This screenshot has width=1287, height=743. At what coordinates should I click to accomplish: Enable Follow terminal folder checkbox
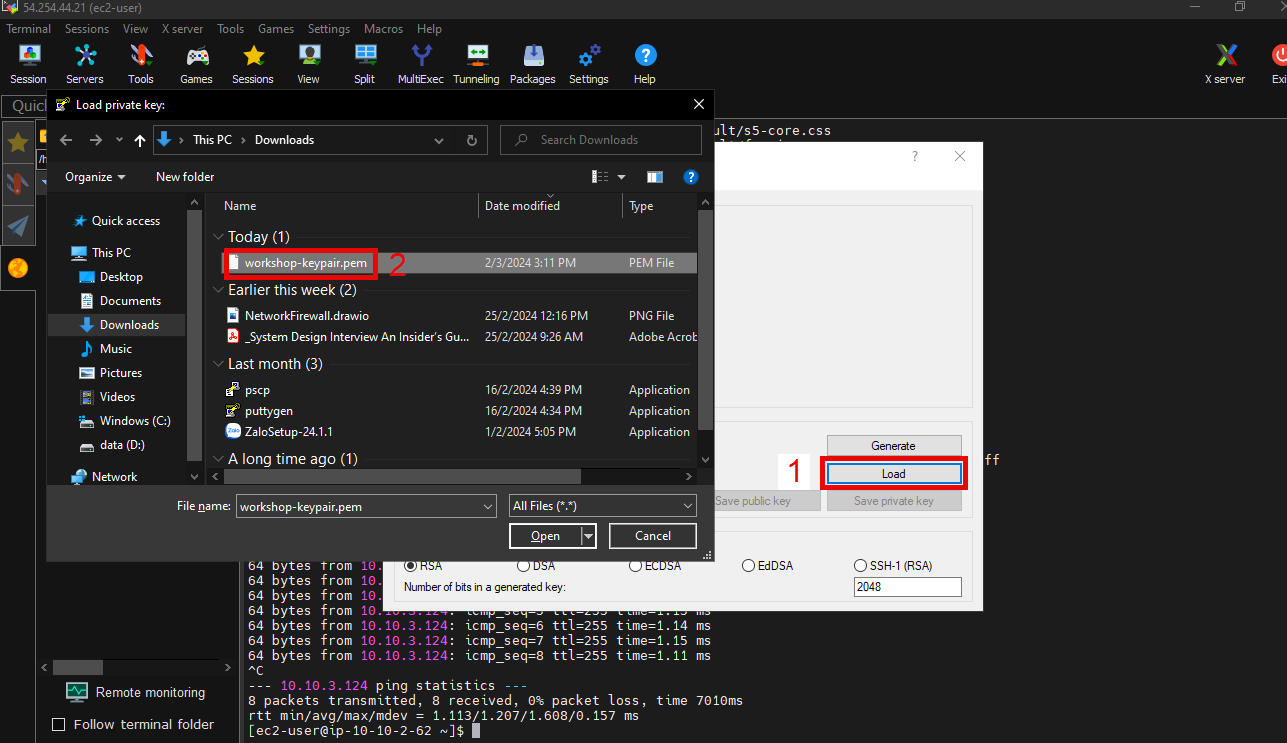coord(58,724)
